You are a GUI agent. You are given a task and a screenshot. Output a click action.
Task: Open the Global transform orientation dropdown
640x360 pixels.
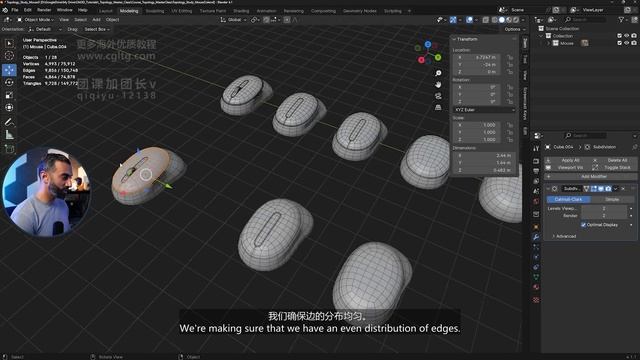click(x=233, y=20)
